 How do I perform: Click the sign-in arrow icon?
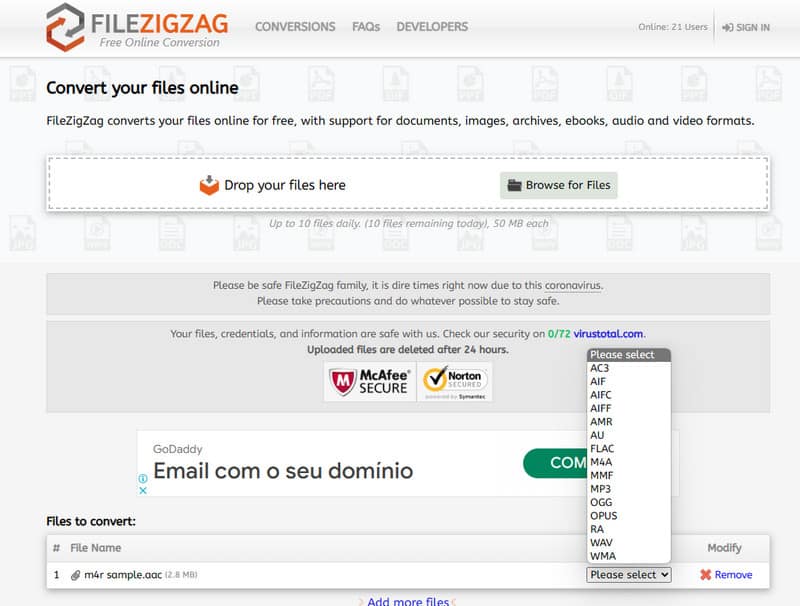click(728, 28)
